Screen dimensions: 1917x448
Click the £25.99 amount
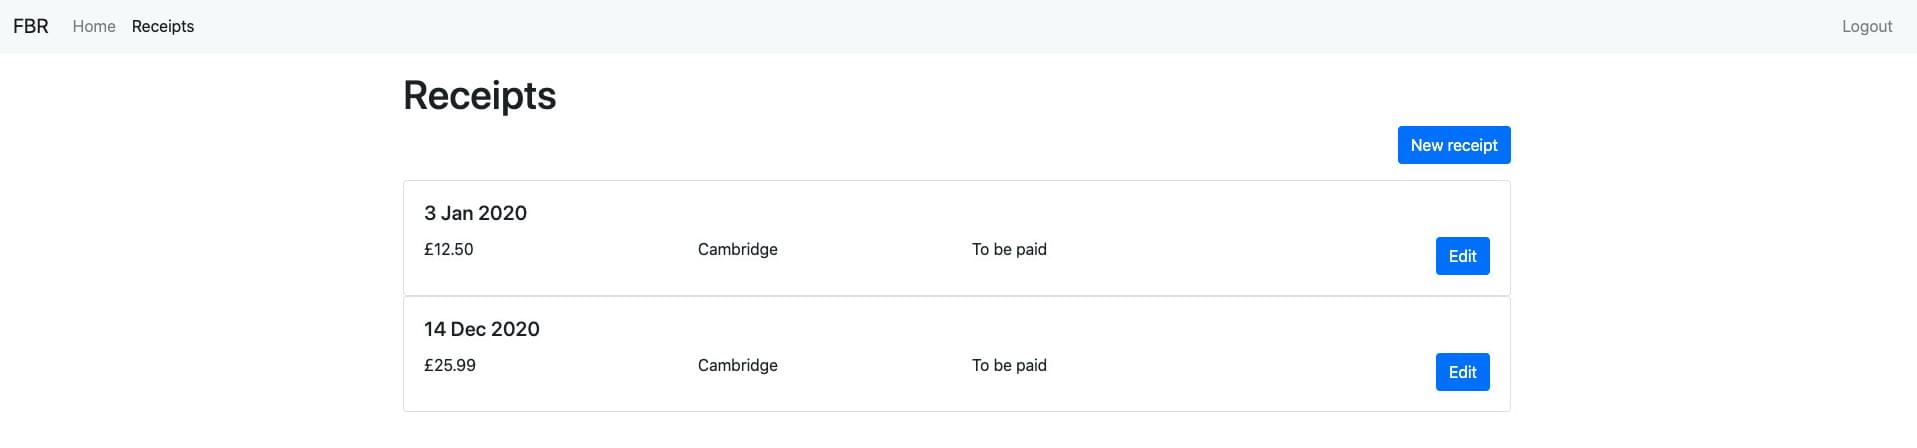coord(450,365)
